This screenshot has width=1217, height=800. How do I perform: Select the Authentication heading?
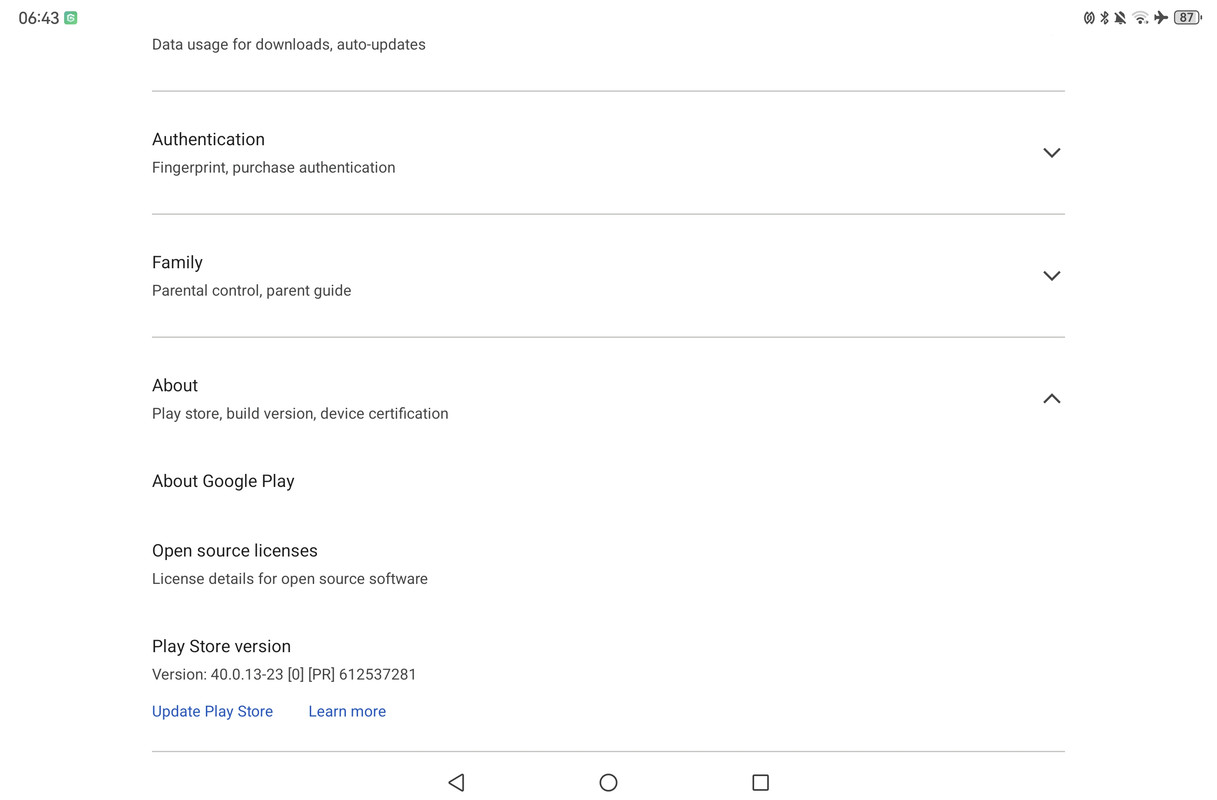[x=208, y=139]
